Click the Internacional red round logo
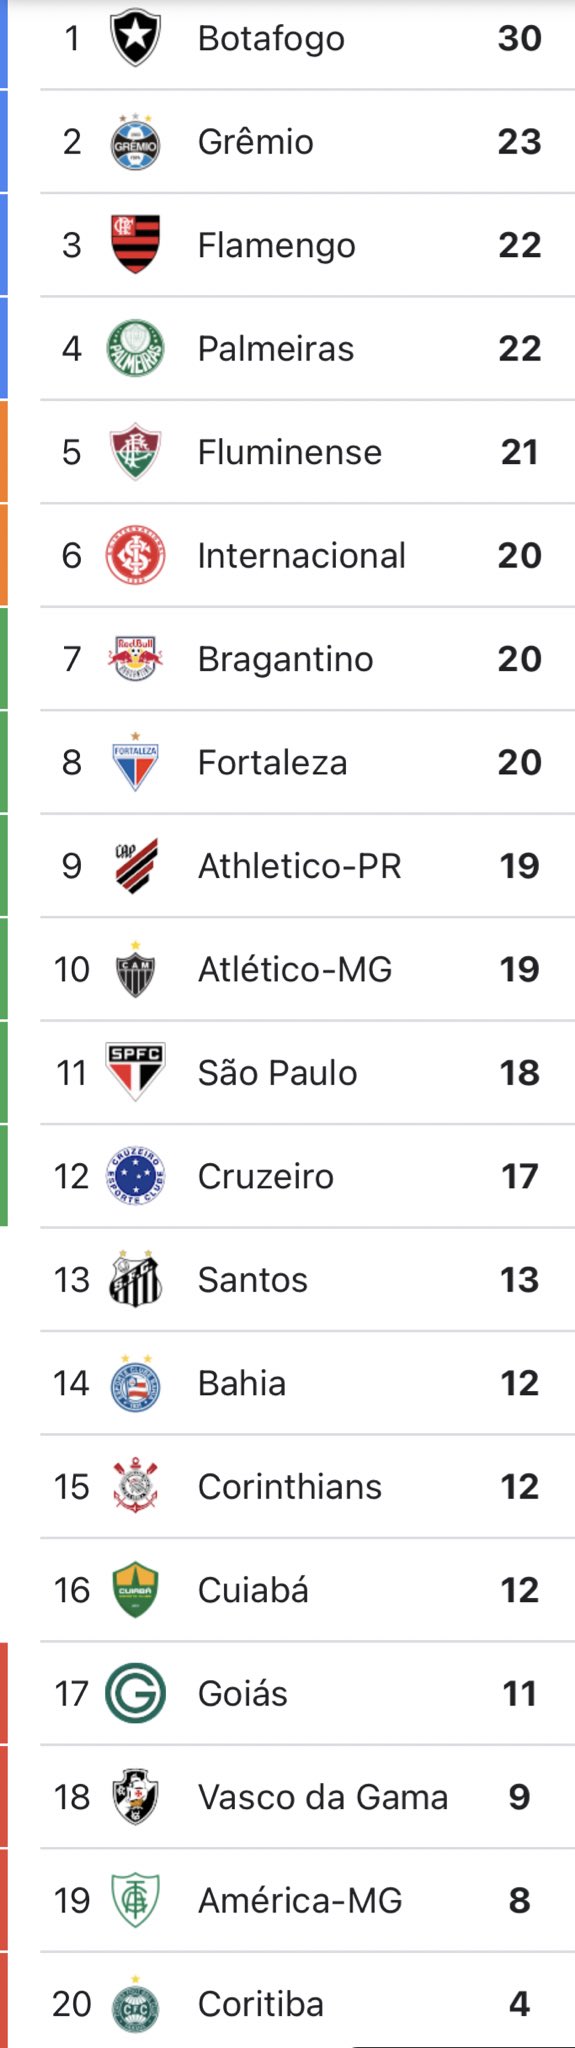The height and width of the screenshot is (2048, 575). pyautogui.click(x=135, y=555)
